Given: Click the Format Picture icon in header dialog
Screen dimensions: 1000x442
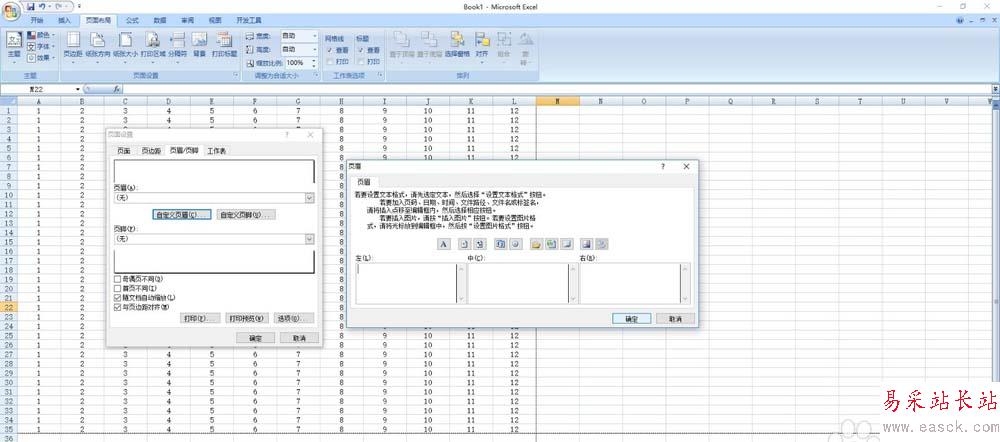Looking at the screenshot, I should click(601, 244).
